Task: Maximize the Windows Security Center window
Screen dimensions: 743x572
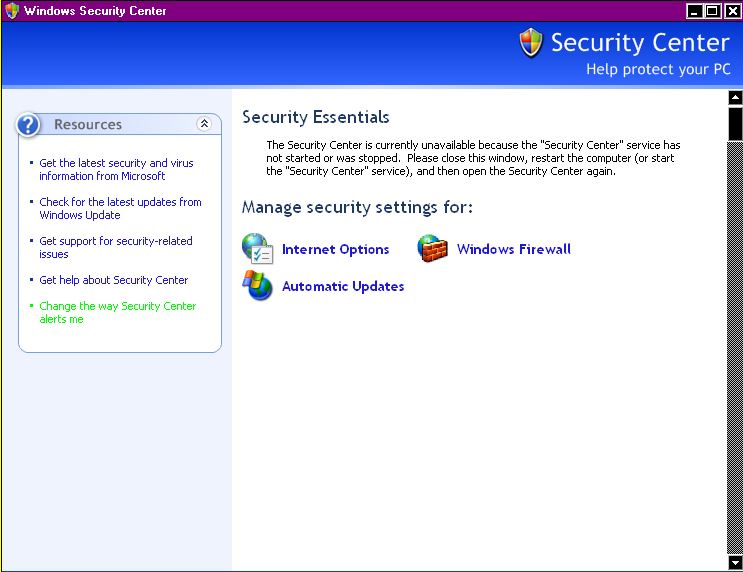Action: tap(712, 10)
